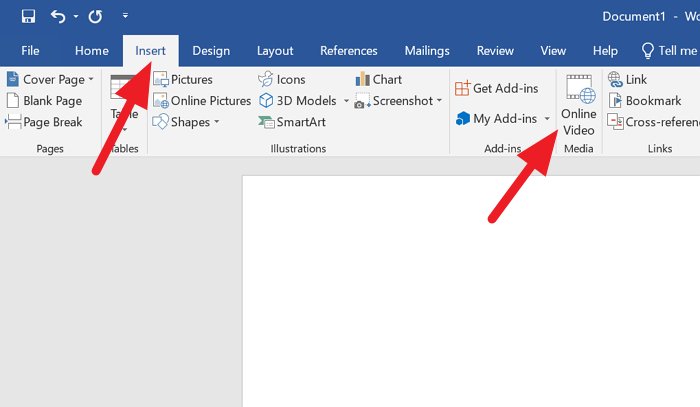Expand the Shapes dropdown menu
This screenshot has width=700, height=407.
tap(217, 122)
